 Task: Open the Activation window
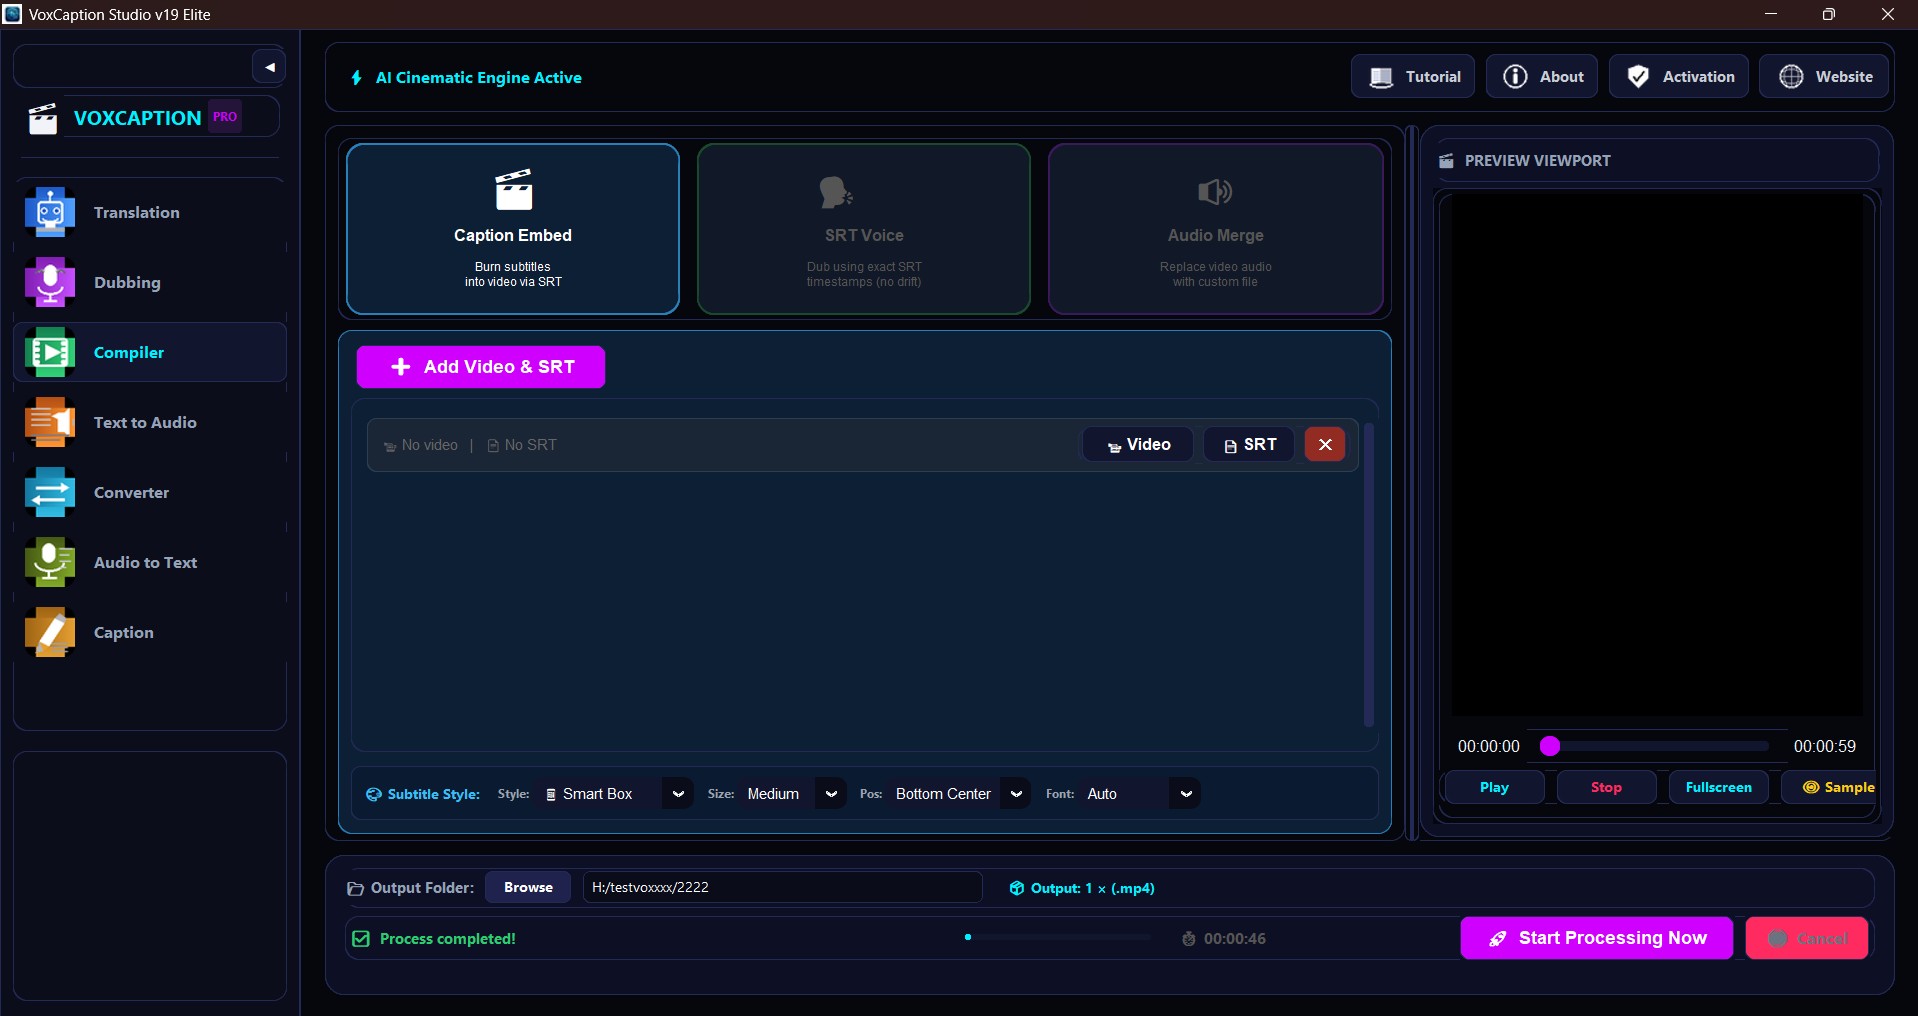pyautogui.click(x=1679, y=77)
